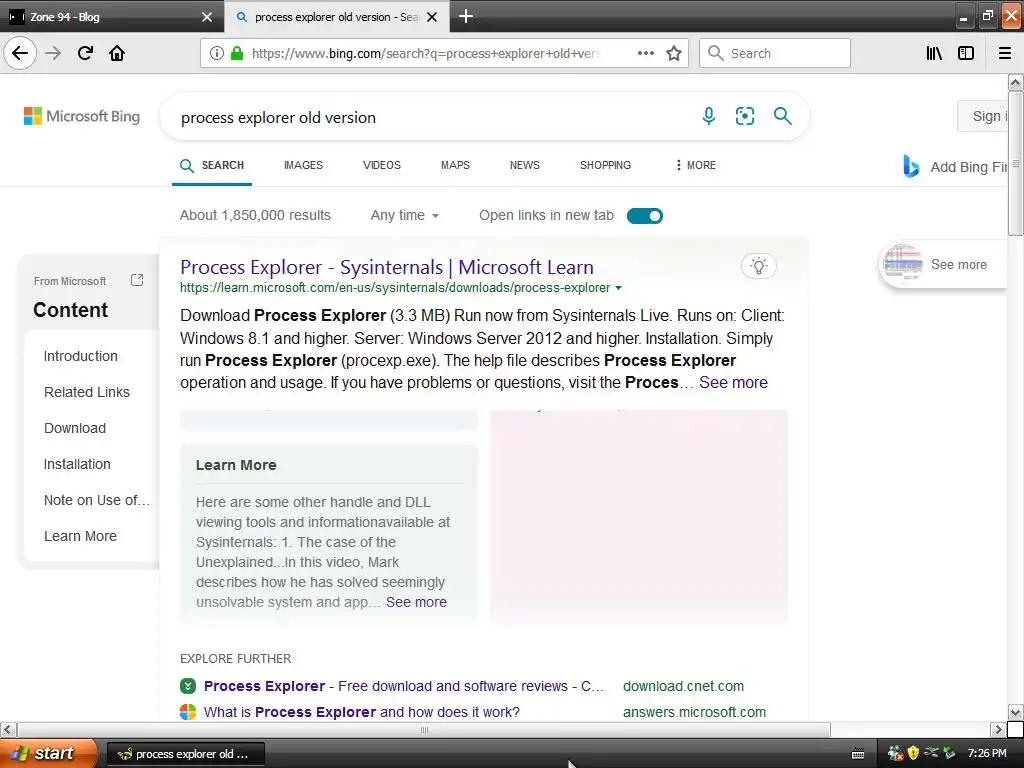Click the 7:26 PM system clock
The width and height of the screenshot is (1024, 768).
coord(987,753)
